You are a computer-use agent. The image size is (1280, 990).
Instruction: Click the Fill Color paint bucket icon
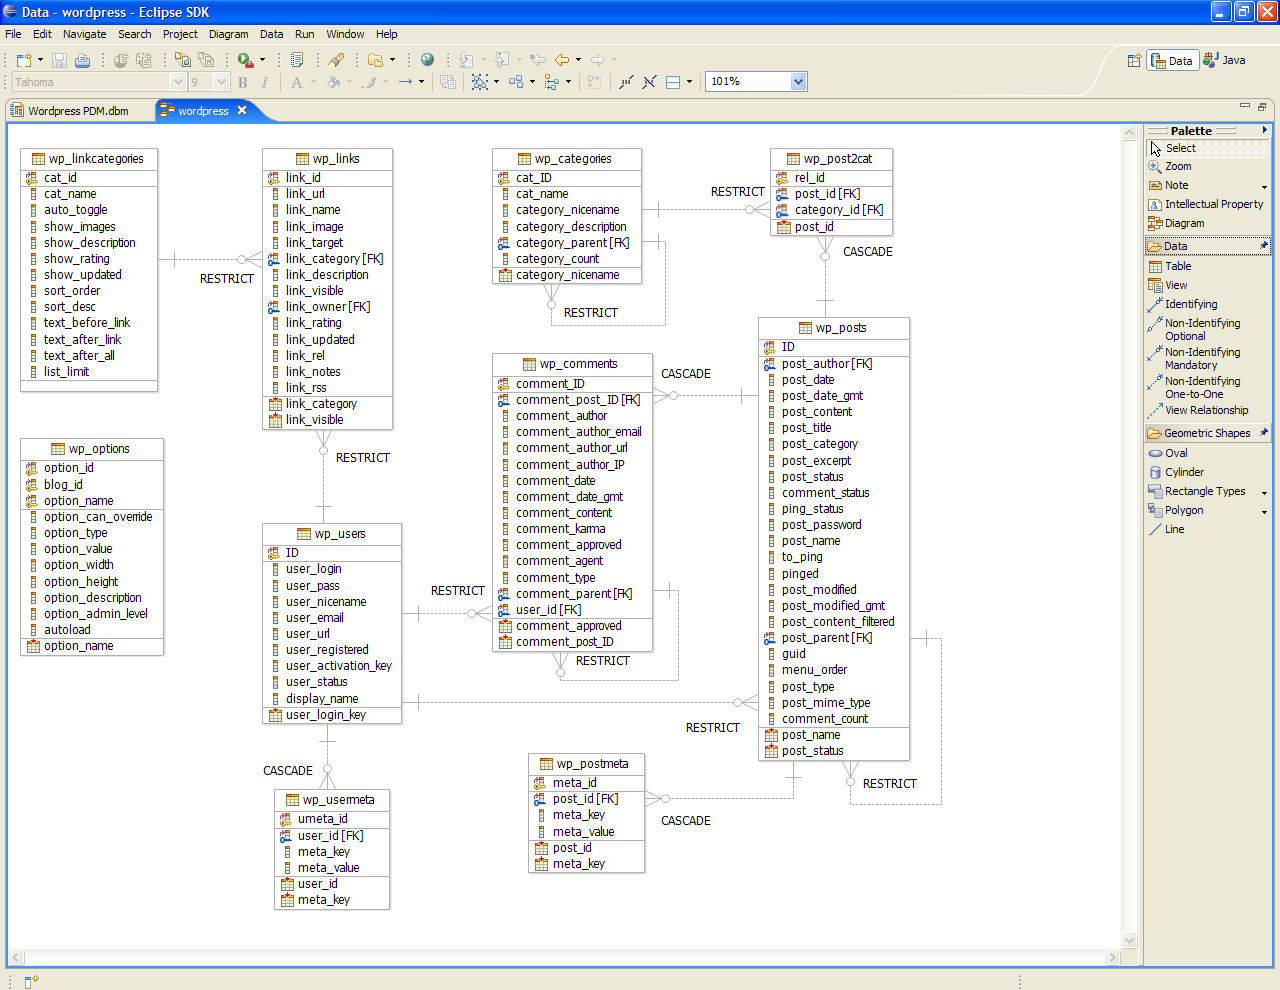pyautogui.click(x=334, y=82)
